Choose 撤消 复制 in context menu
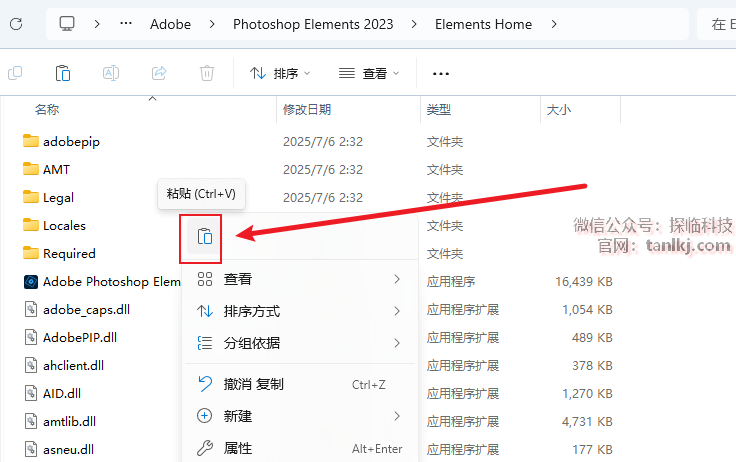The width and height of the screenshot is (736, 462). [299, 385]
